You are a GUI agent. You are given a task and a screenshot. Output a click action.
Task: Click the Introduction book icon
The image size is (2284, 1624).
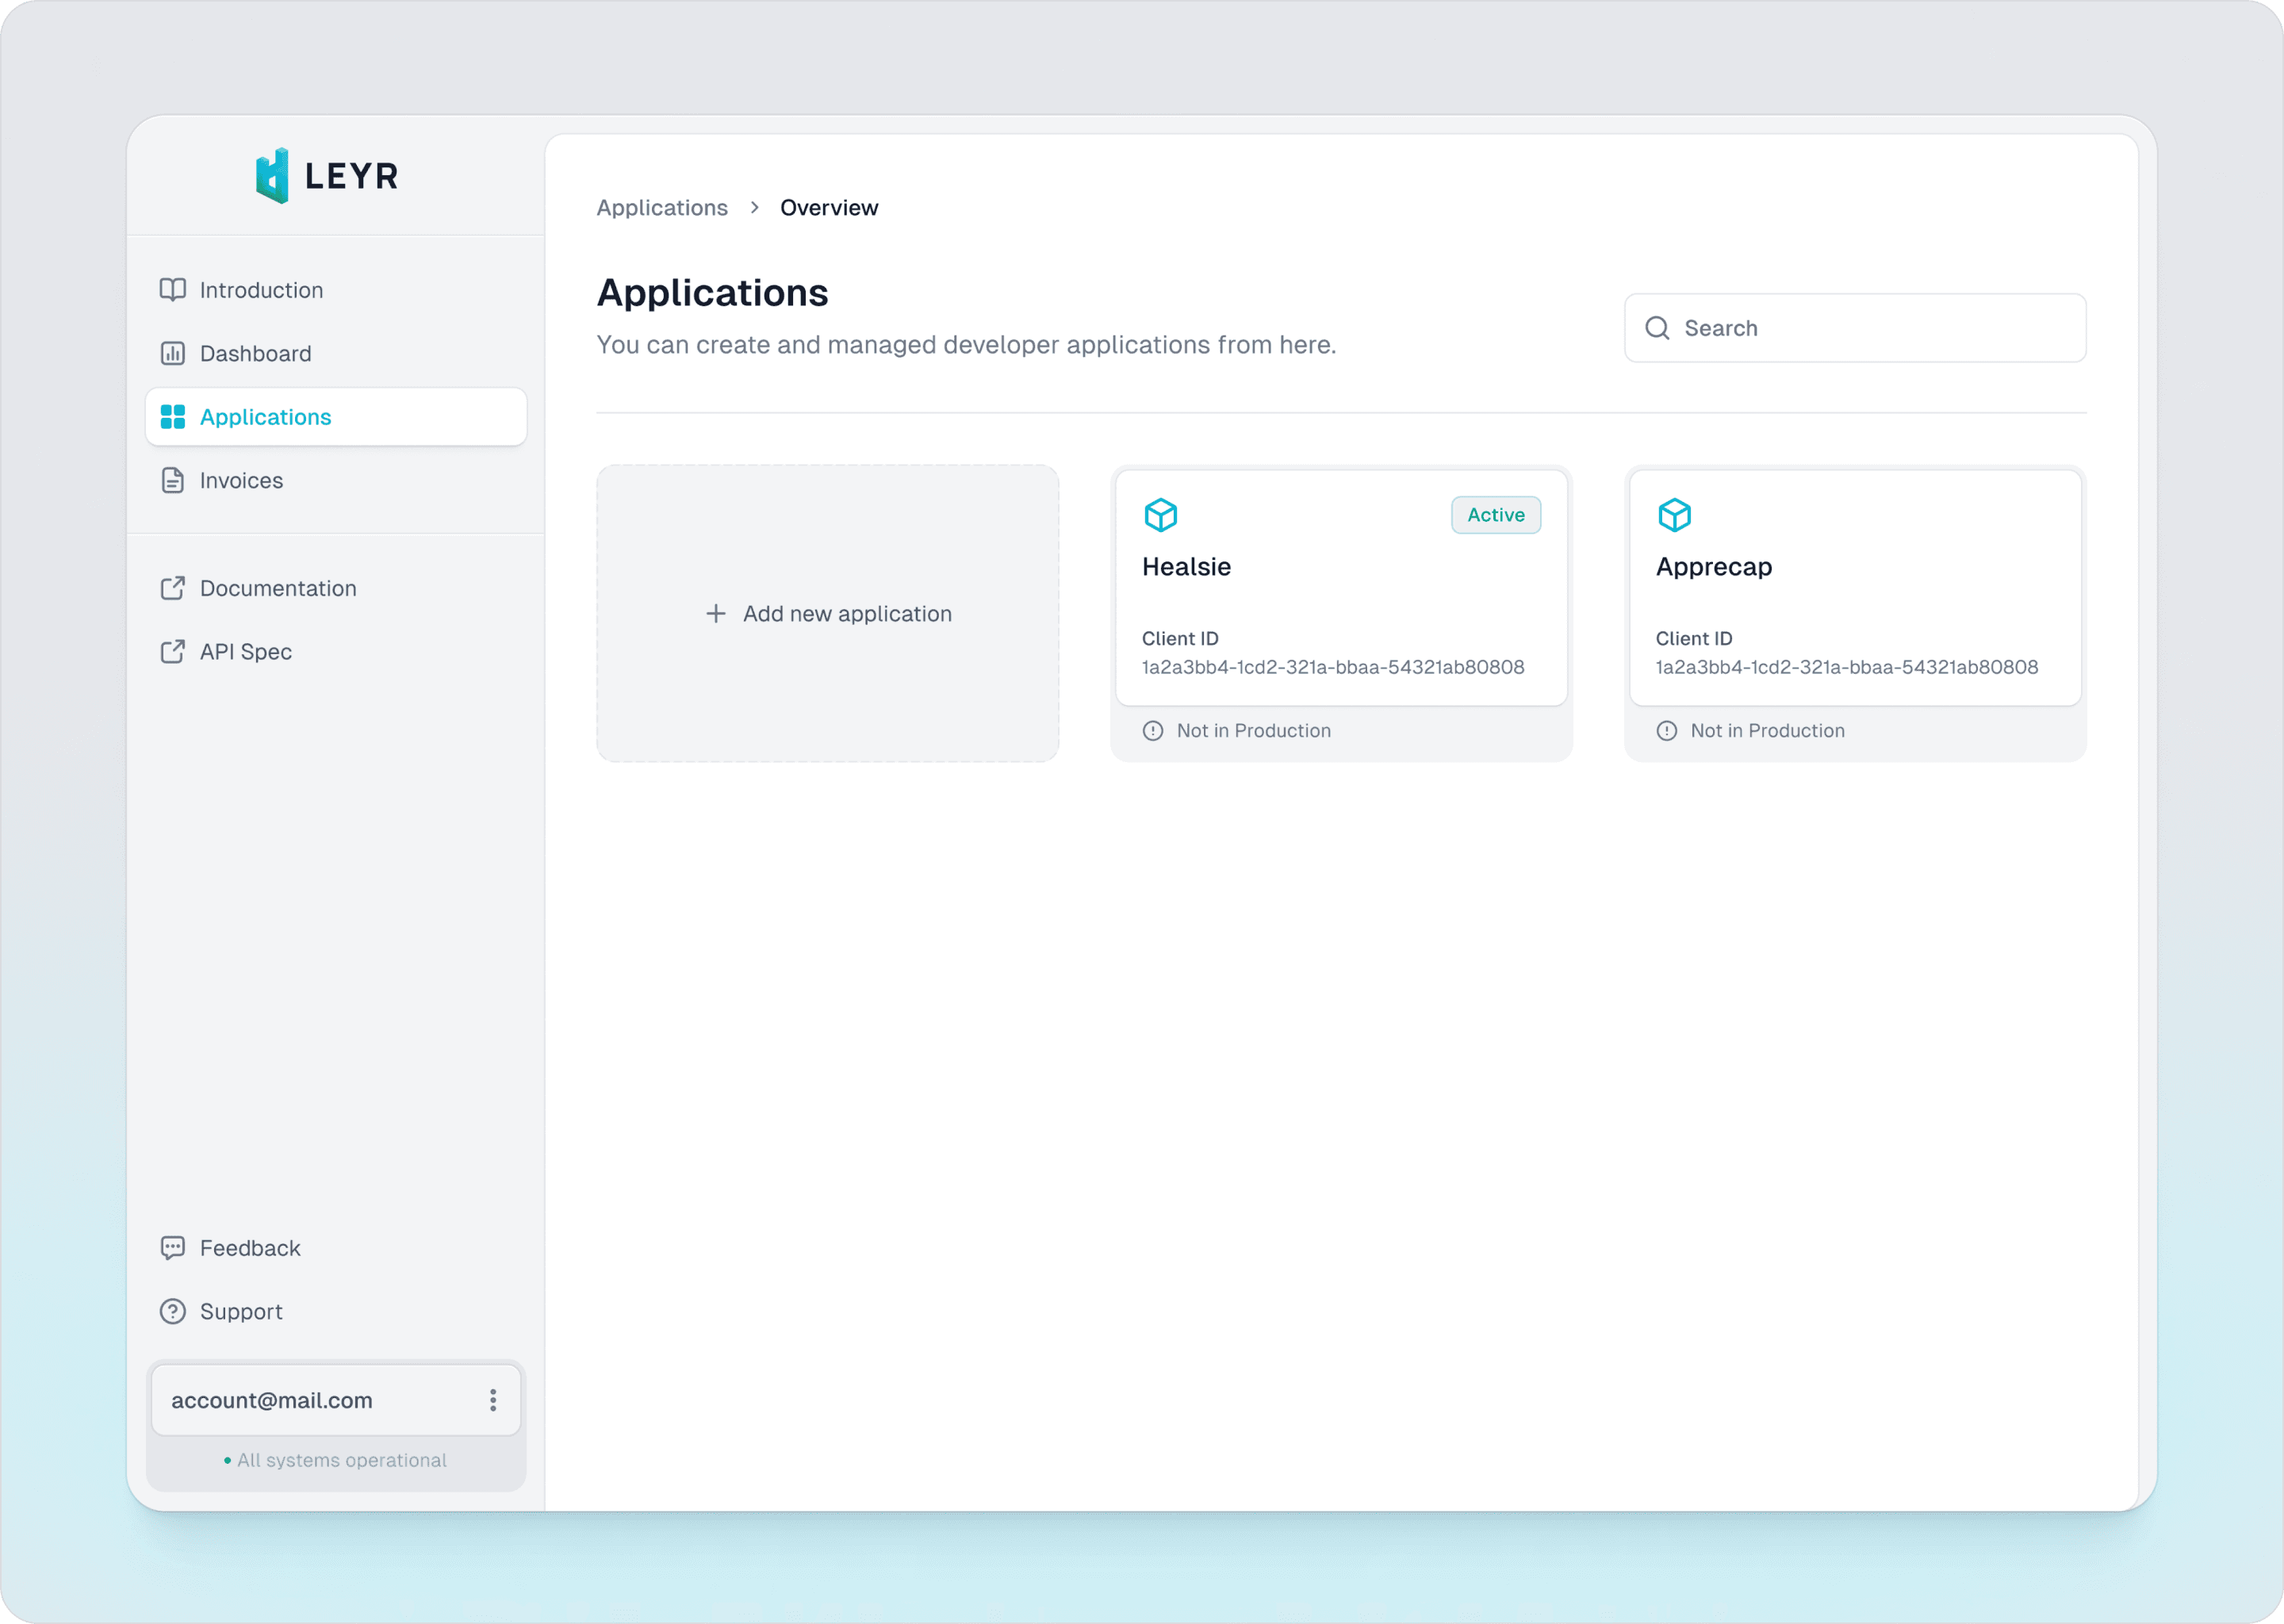click(173, 290)
